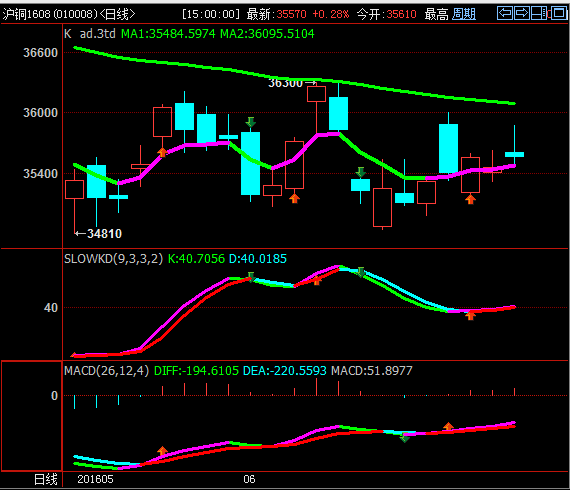Click the K ad.3td main chart label
Screen dimensions: 570x490
tap(90, 34)
